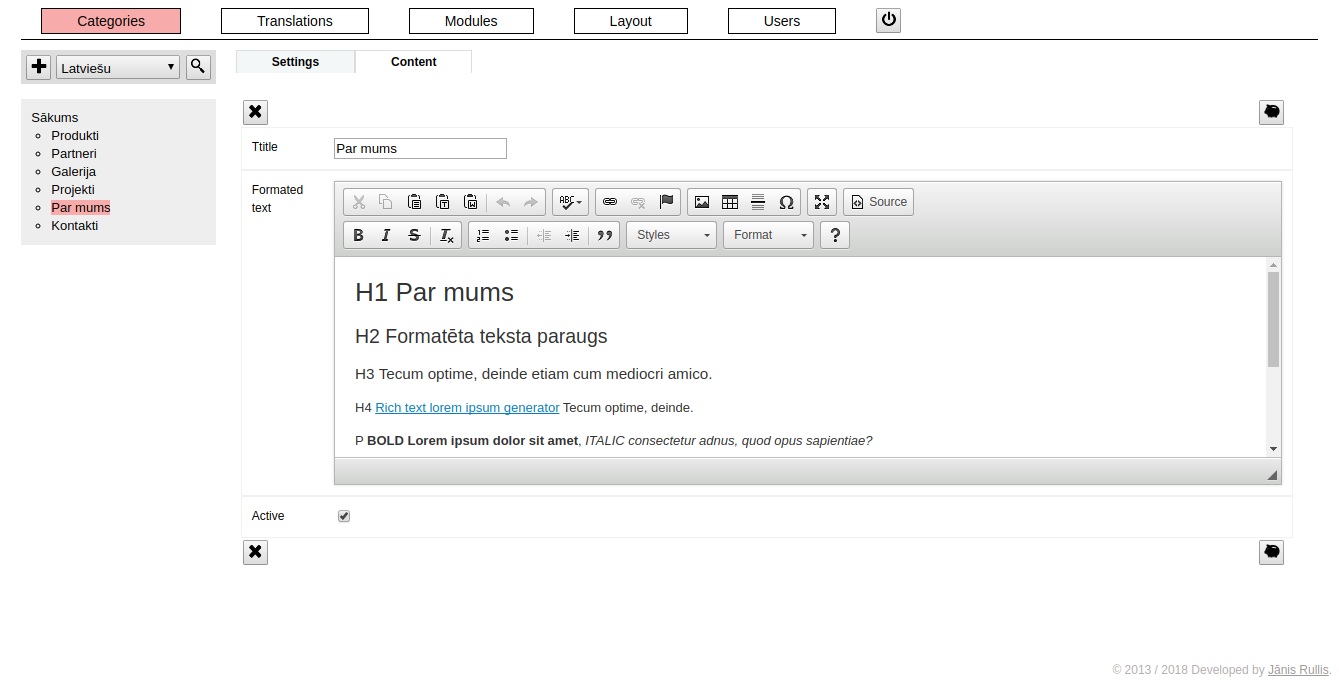Viewport: 1339px width, 684px height.
Task: Click the Cut icon in the editor toolbar
Action: click(359, 202)
